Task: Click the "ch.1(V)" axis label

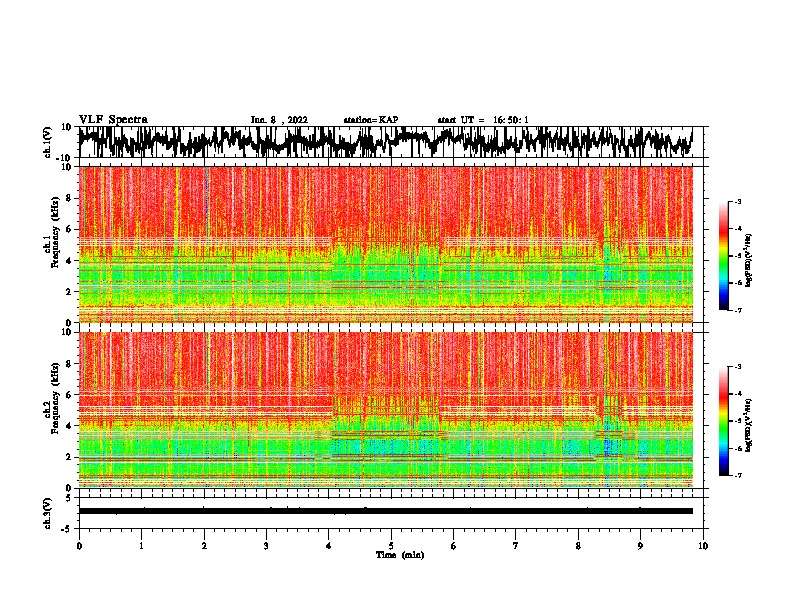Action: coord(48,143)
